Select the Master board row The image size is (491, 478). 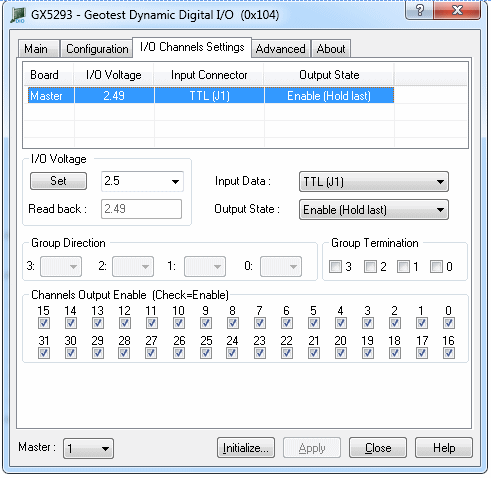pyautogui.click(x=211, y=96)
